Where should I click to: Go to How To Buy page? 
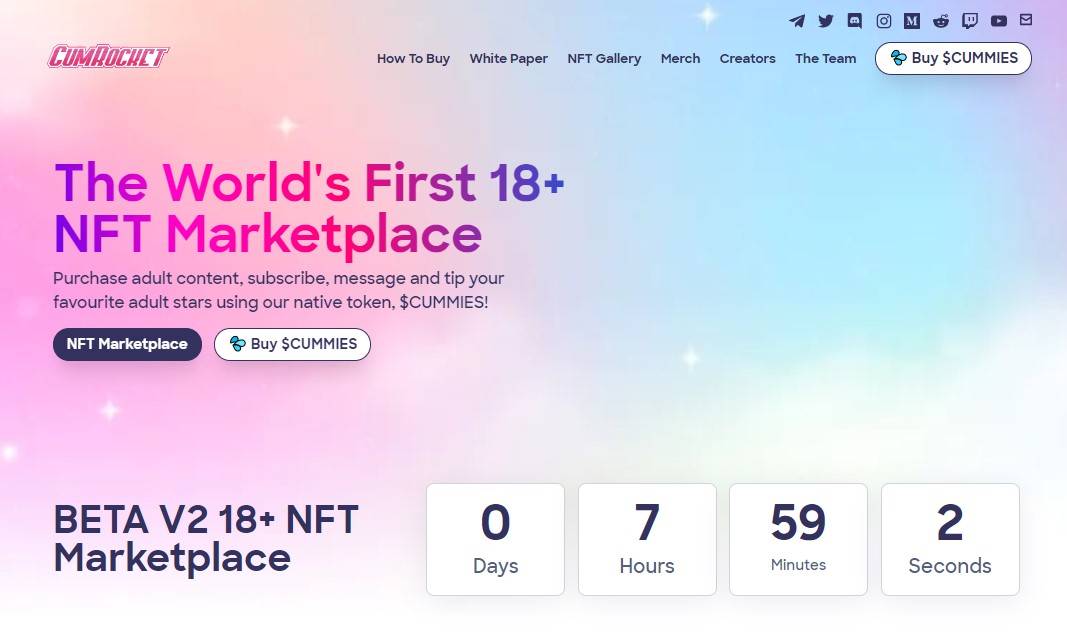[x=413, y=59]
